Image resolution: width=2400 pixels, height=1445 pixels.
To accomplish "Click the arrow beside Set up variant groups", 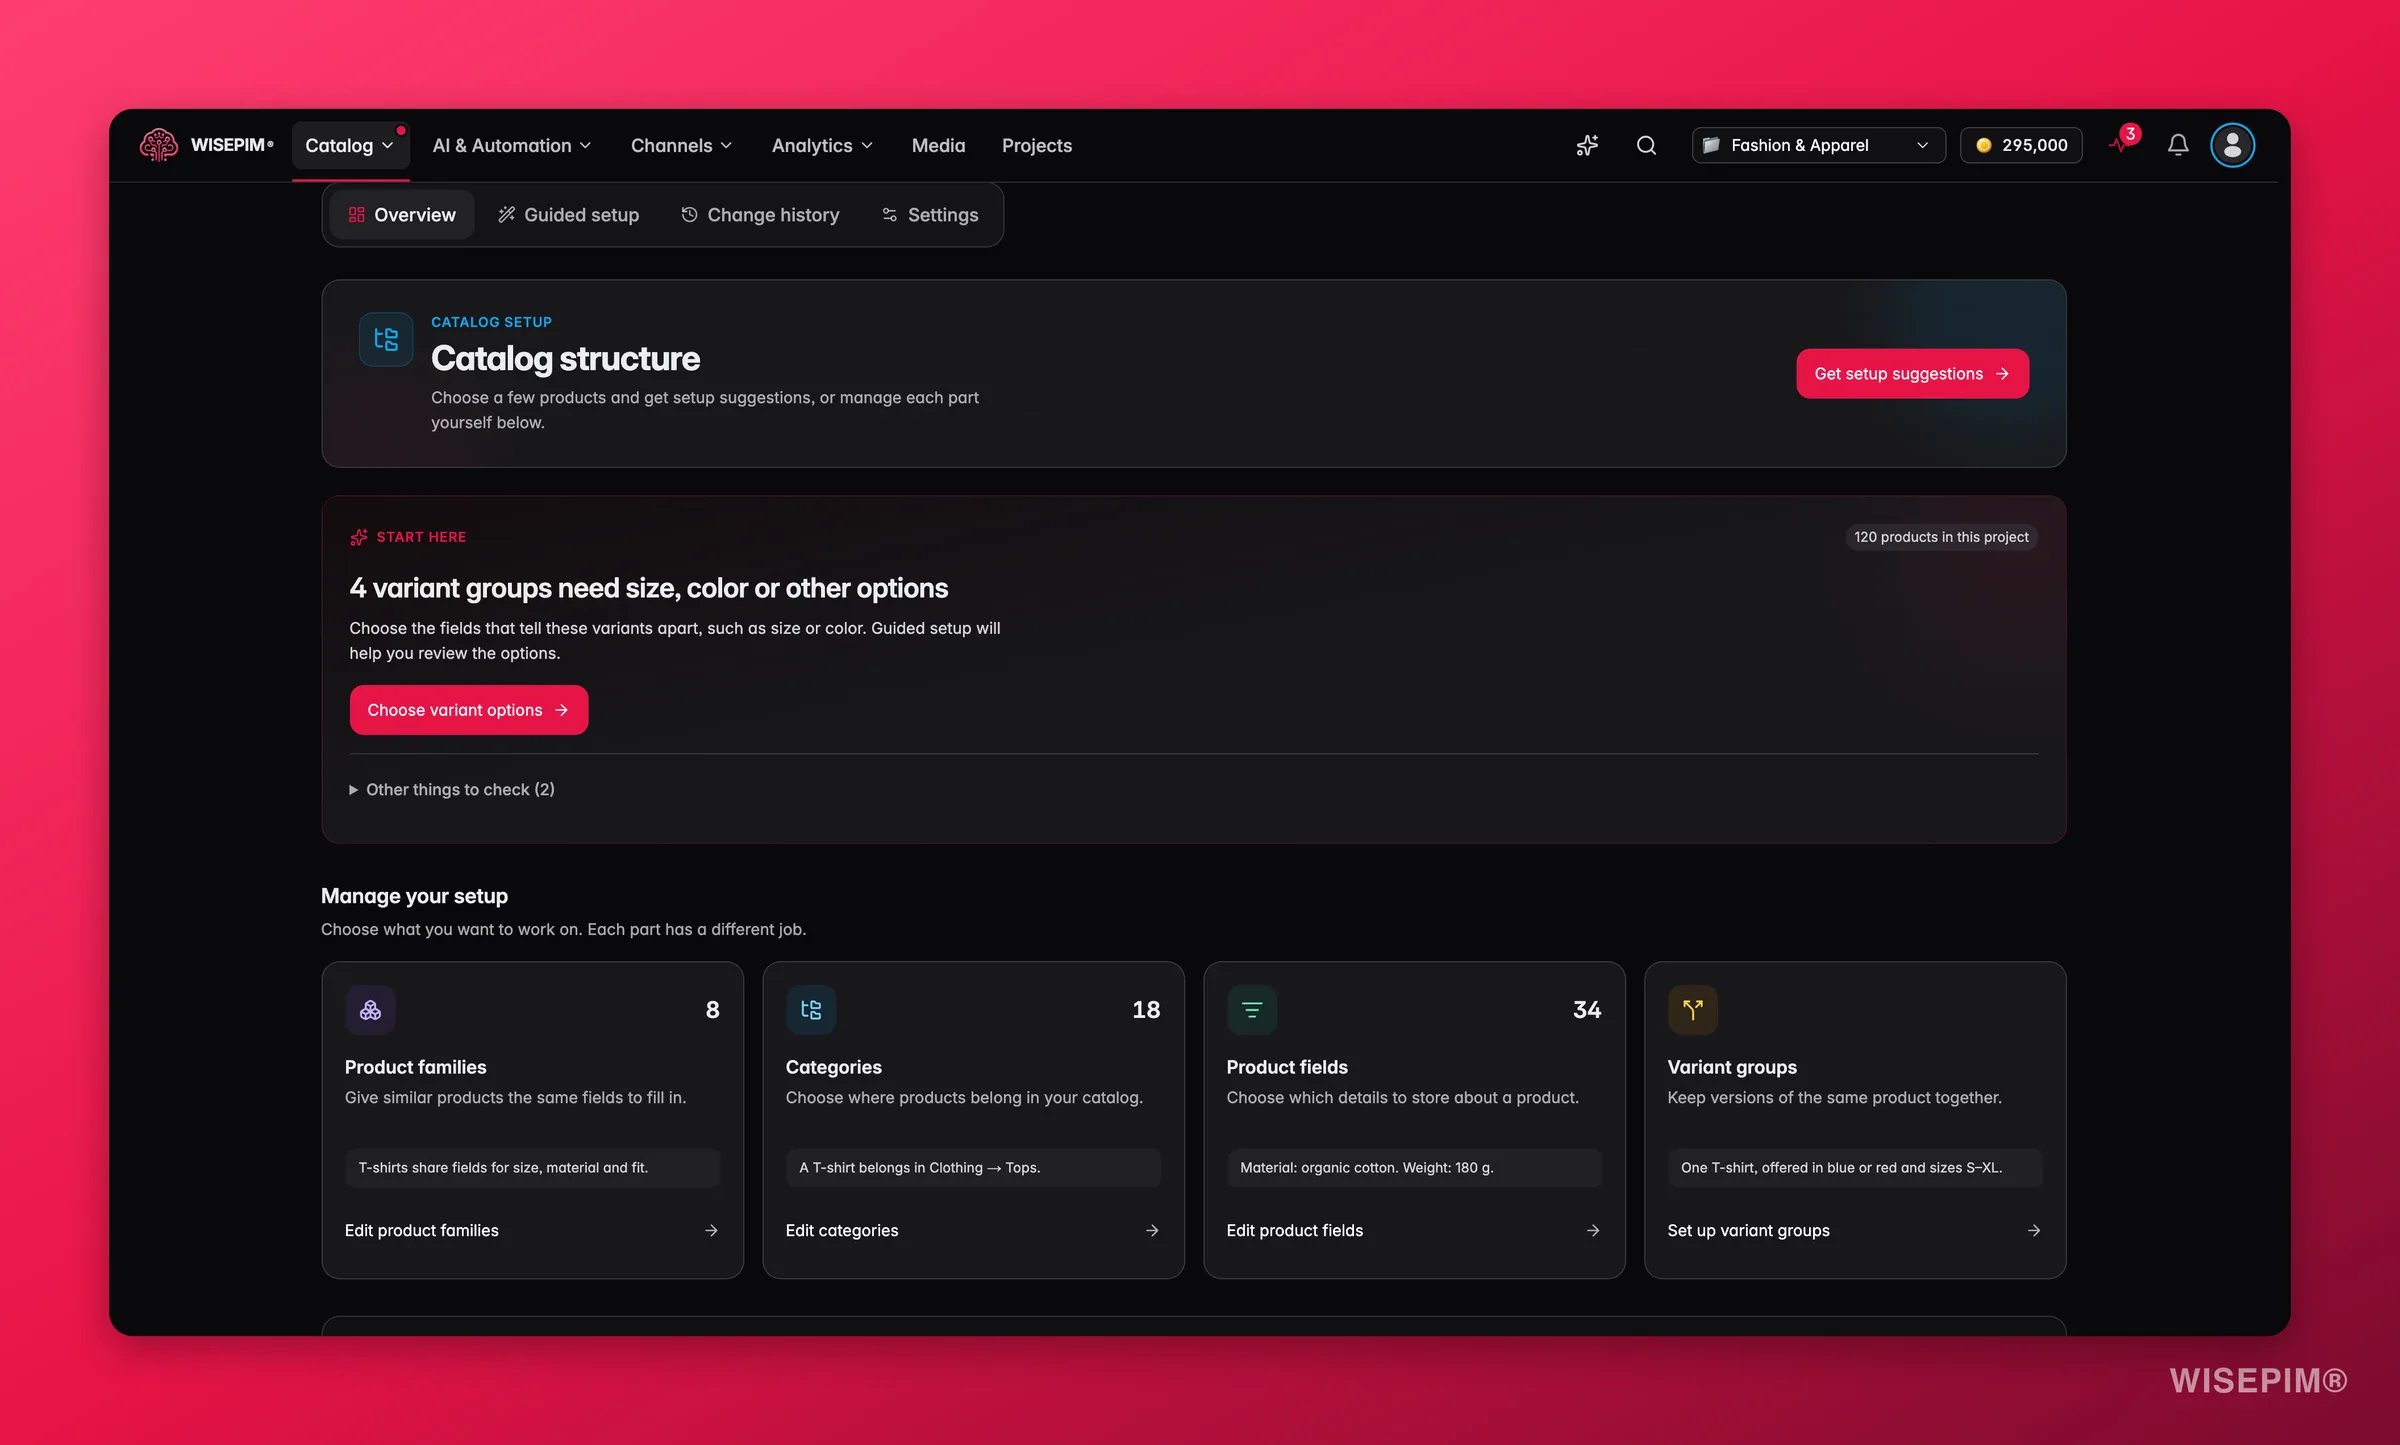I will [2034, 1230].
